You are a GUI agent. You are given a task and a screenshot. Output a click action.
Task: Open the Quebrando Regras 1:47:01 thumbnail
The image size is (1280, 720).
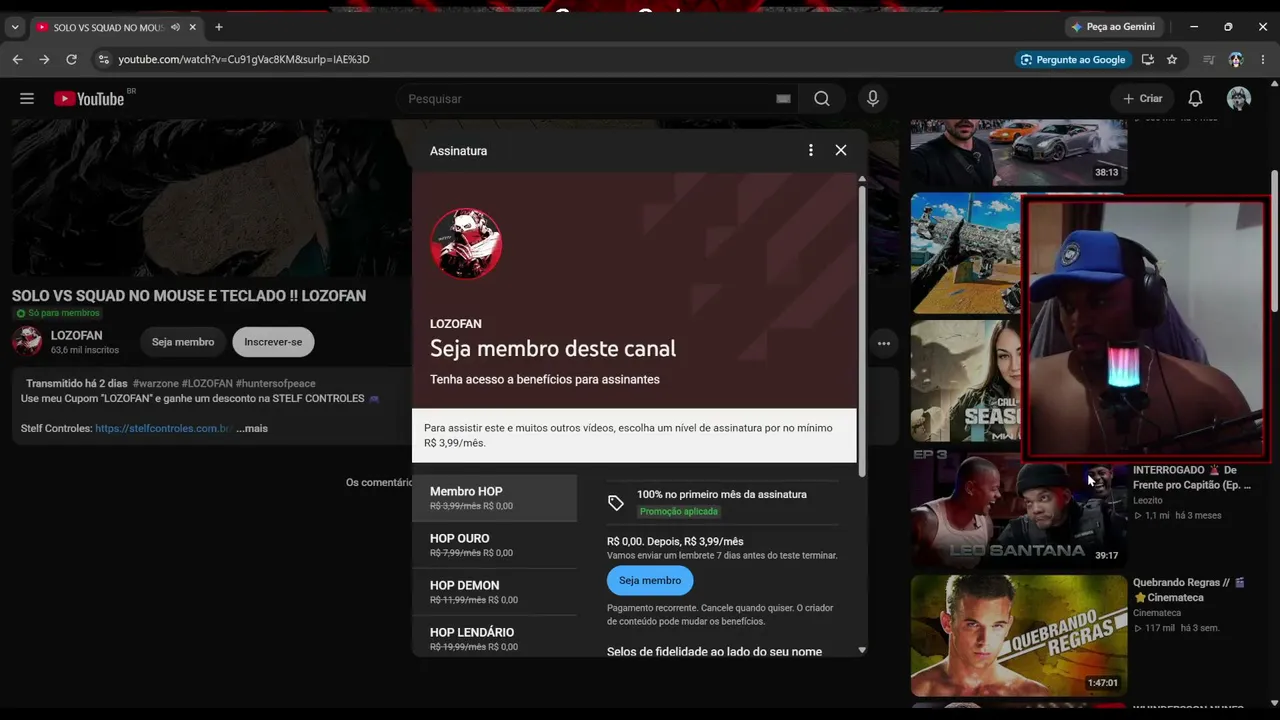(1019, 635)
